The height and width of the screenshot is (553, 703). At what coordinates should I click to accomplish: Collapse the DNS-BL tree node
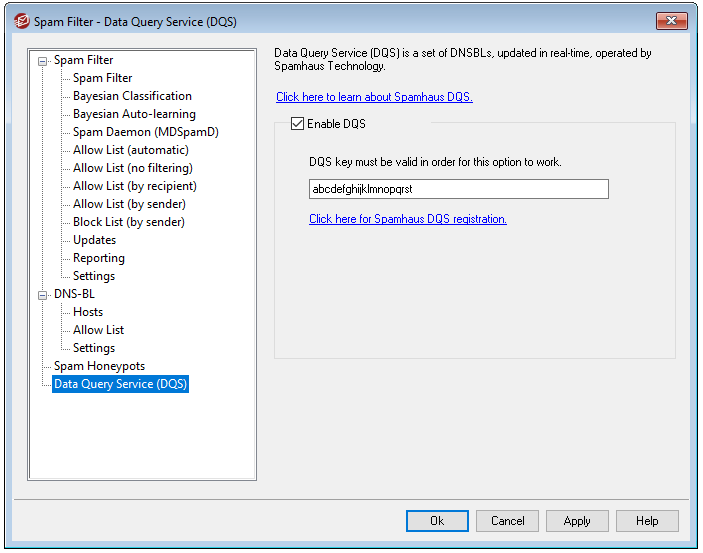point(43,295)
